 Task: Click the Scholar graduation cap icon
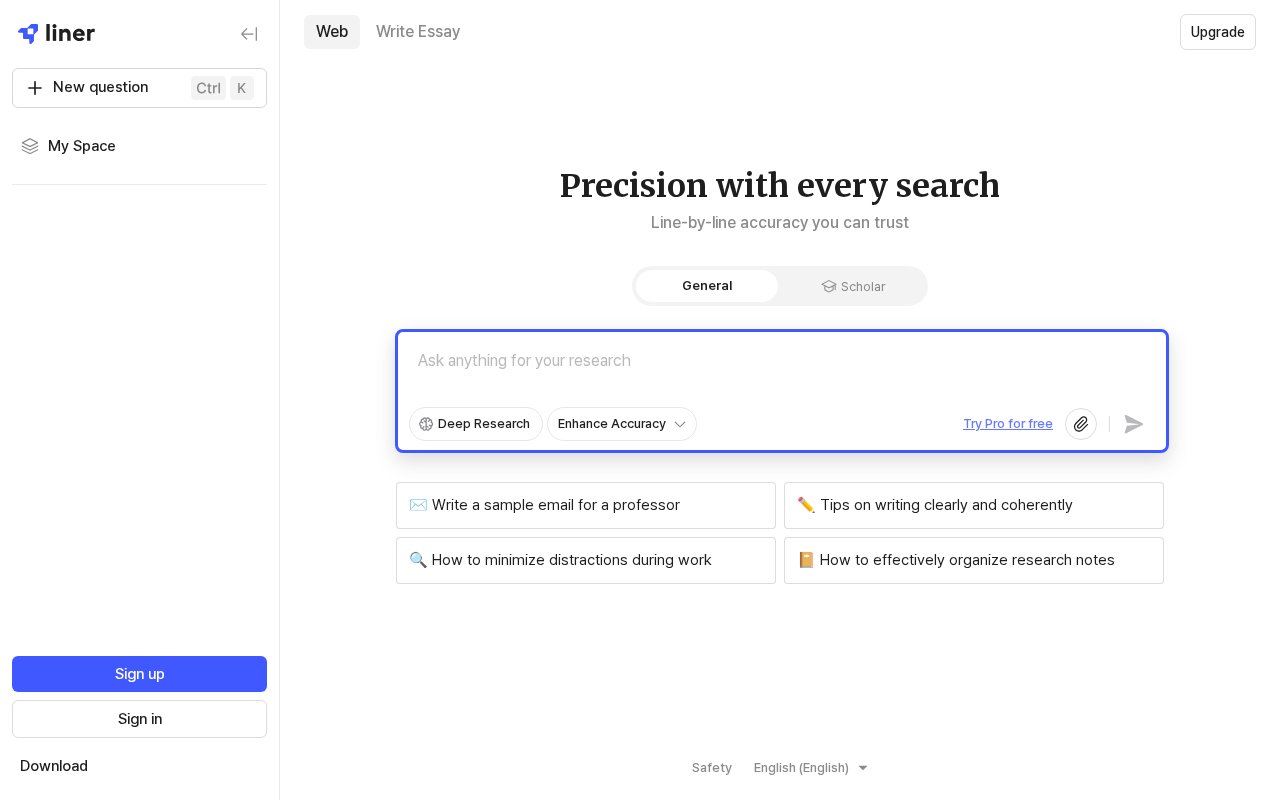828,287
